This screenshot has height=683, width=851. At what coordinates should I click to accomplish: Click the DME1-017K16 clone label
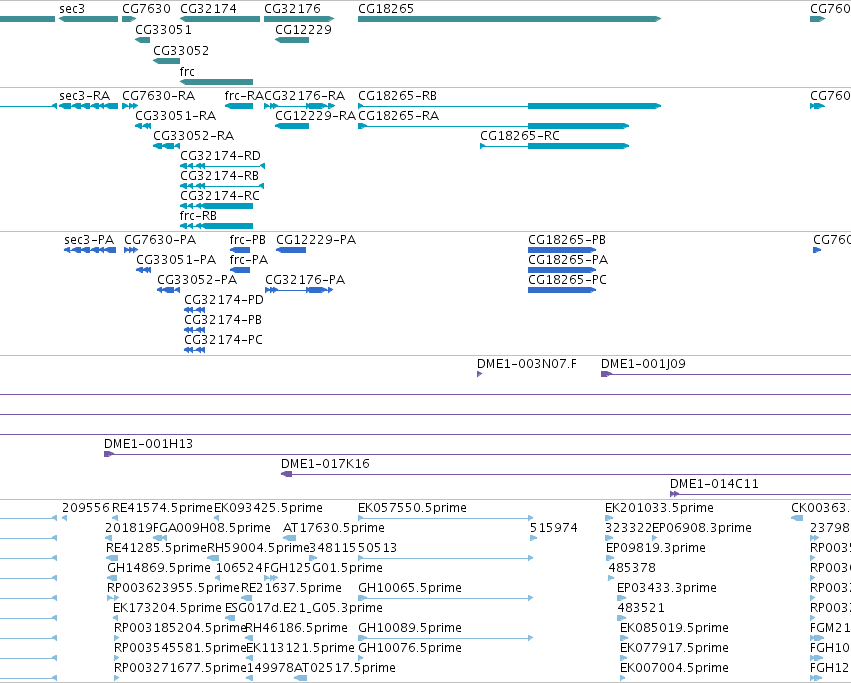tap(325, 464)
